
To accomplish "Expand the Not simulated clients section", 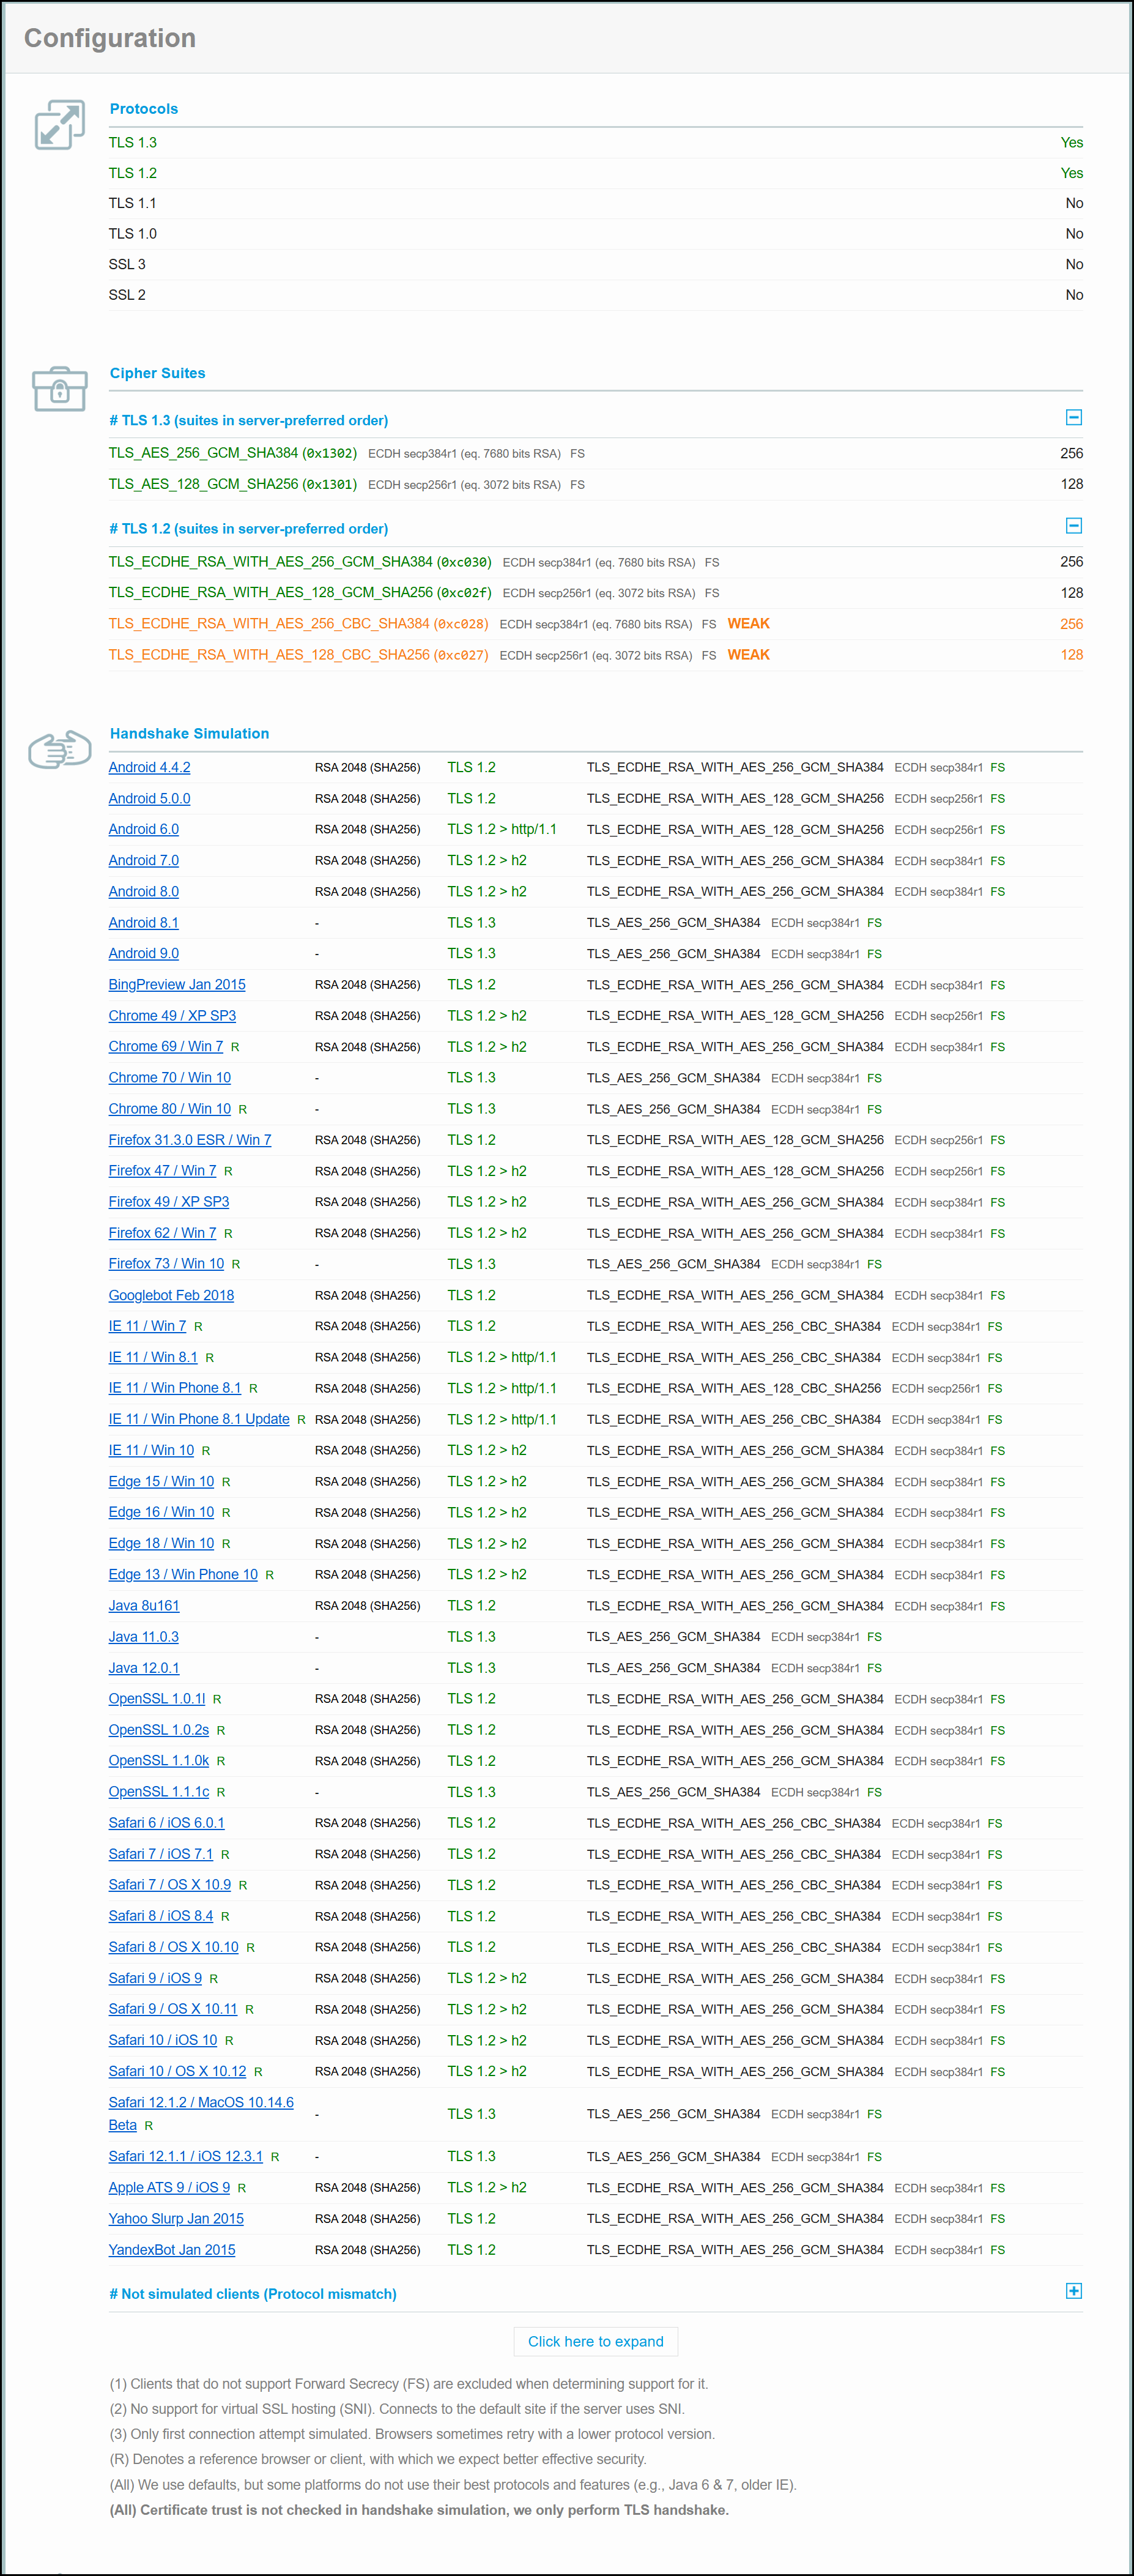I will 1073,2291.
